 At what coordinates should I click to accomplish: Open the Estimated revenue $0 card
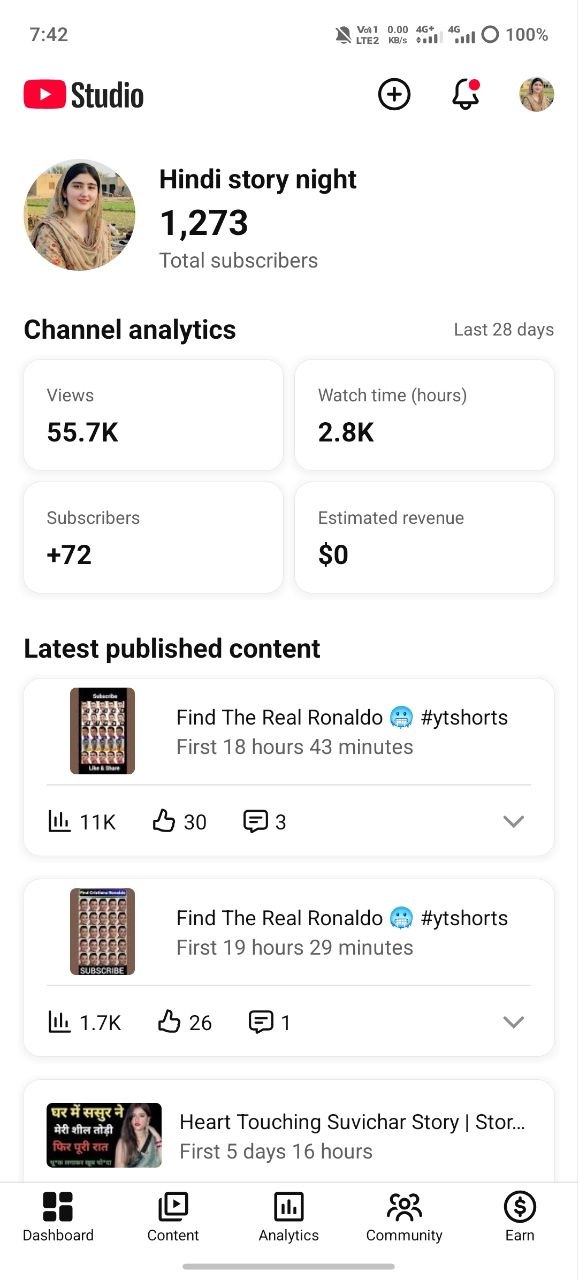click(x=425, y=538)
